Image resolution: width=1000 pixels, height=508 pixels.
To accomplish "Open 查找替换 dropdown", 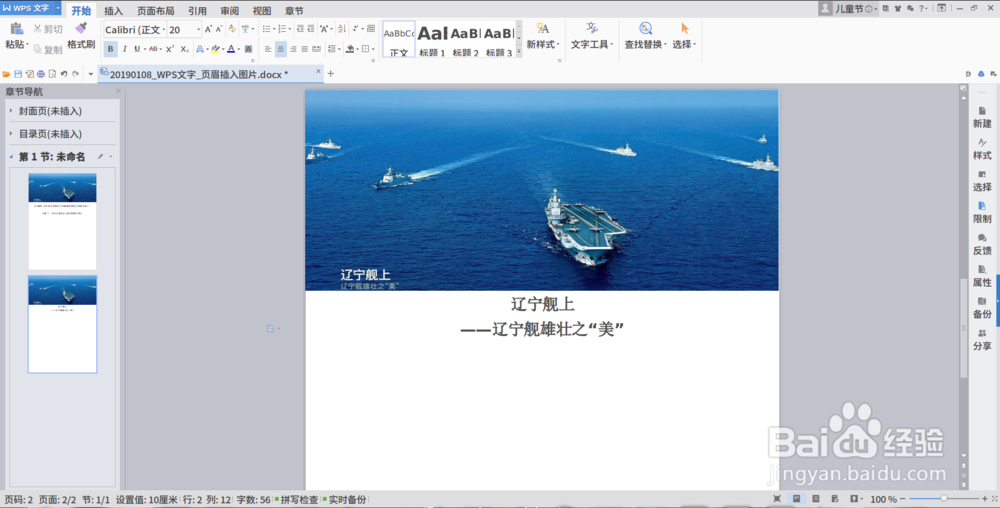I will [645, 36].
